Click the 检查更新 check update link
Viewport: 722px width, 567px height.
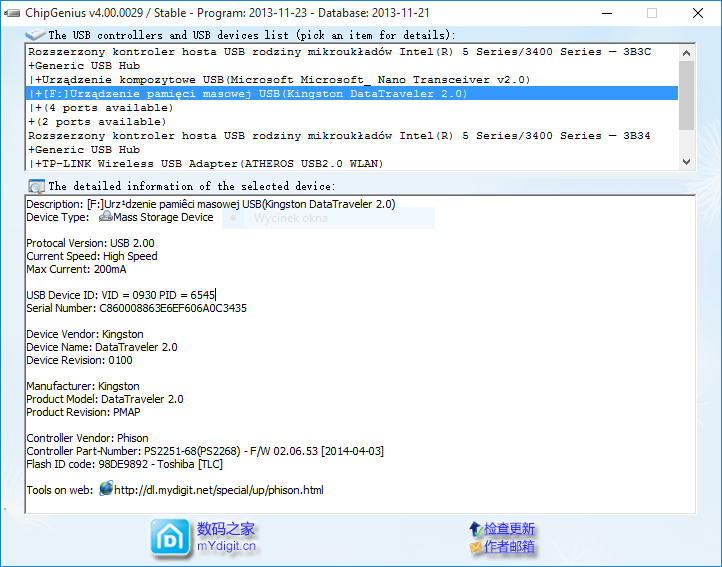pos(509,529)
